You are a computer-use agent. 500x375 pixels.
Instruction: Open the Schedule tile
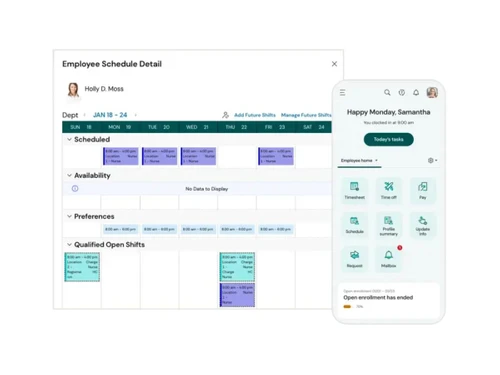click(354, 225)
